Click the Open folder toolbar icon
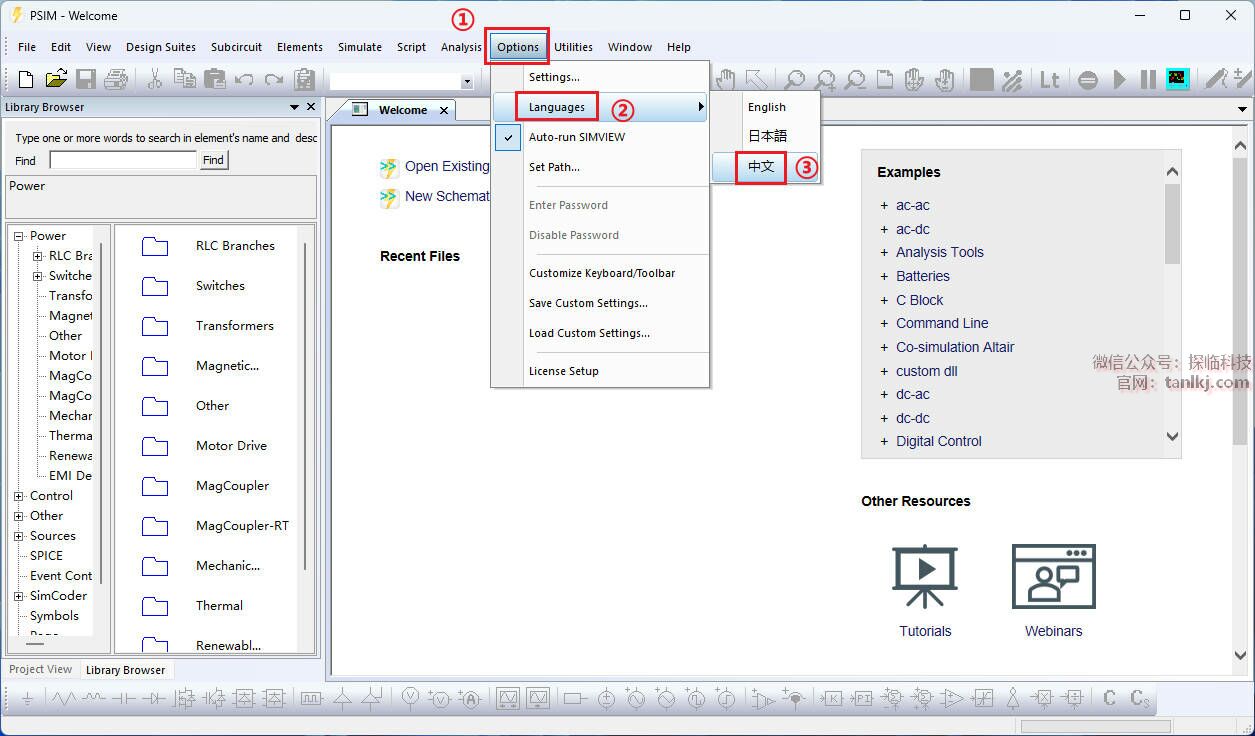This screenshot has height=736, width=1255. click(x=56, y=79)
